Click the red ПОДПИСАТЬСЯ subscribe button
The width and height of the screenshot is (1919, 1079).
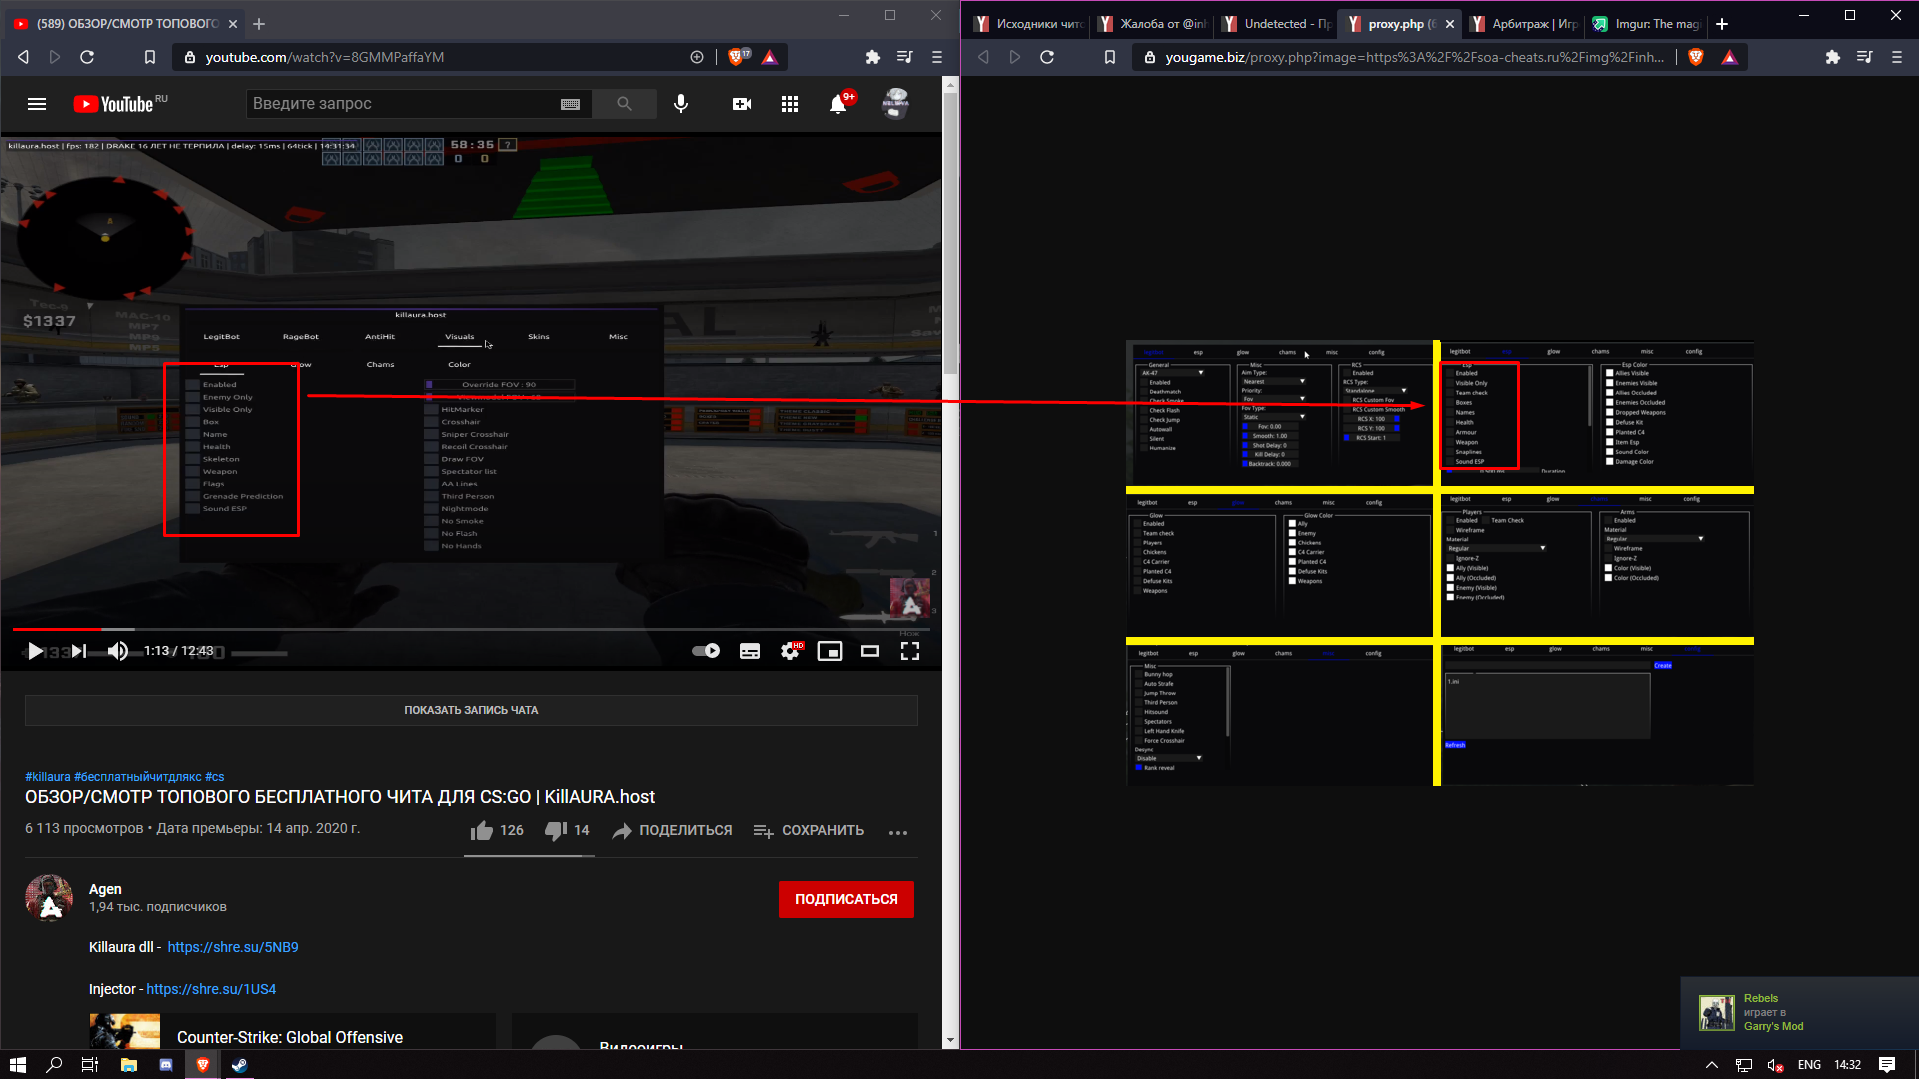[x=846, y=899]
